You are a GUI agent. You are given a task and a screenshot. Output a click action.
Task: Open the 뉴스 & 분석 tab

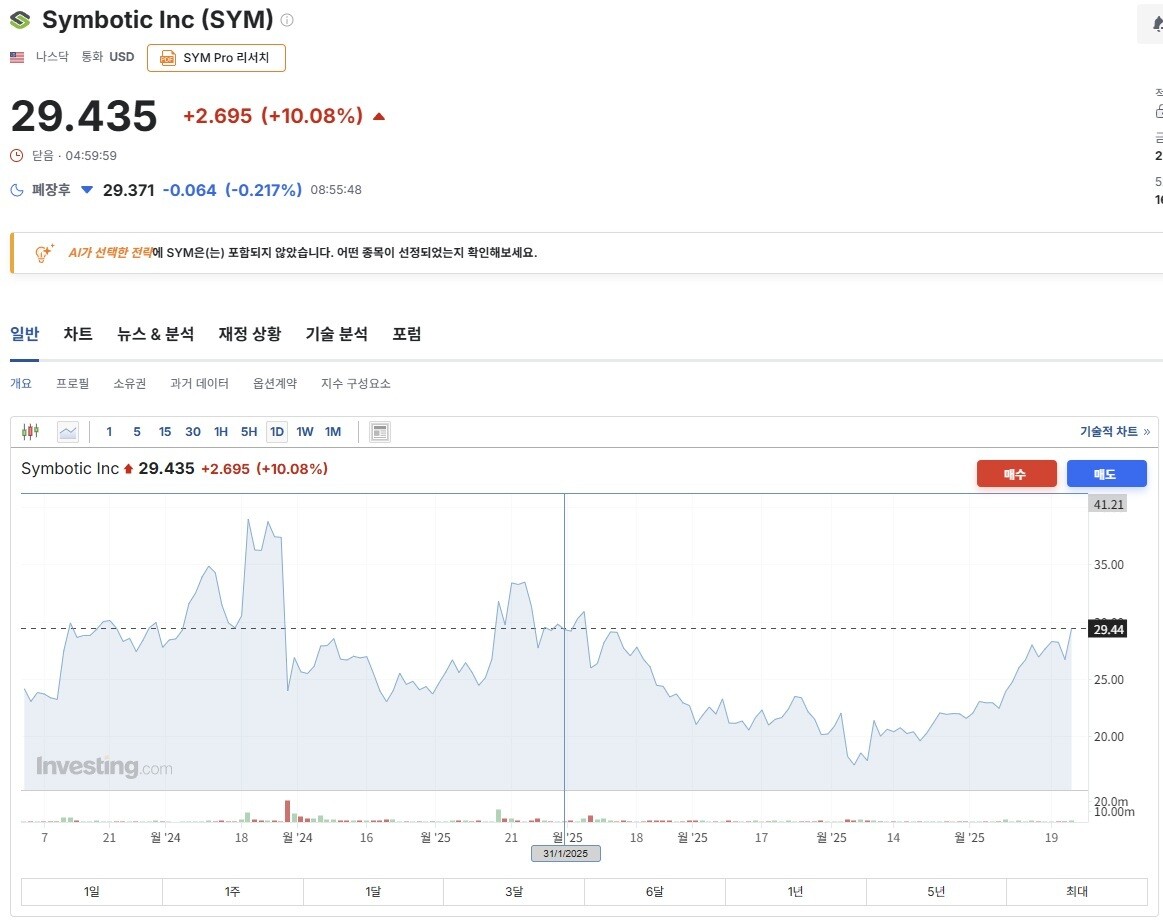(x=156, y=334)
